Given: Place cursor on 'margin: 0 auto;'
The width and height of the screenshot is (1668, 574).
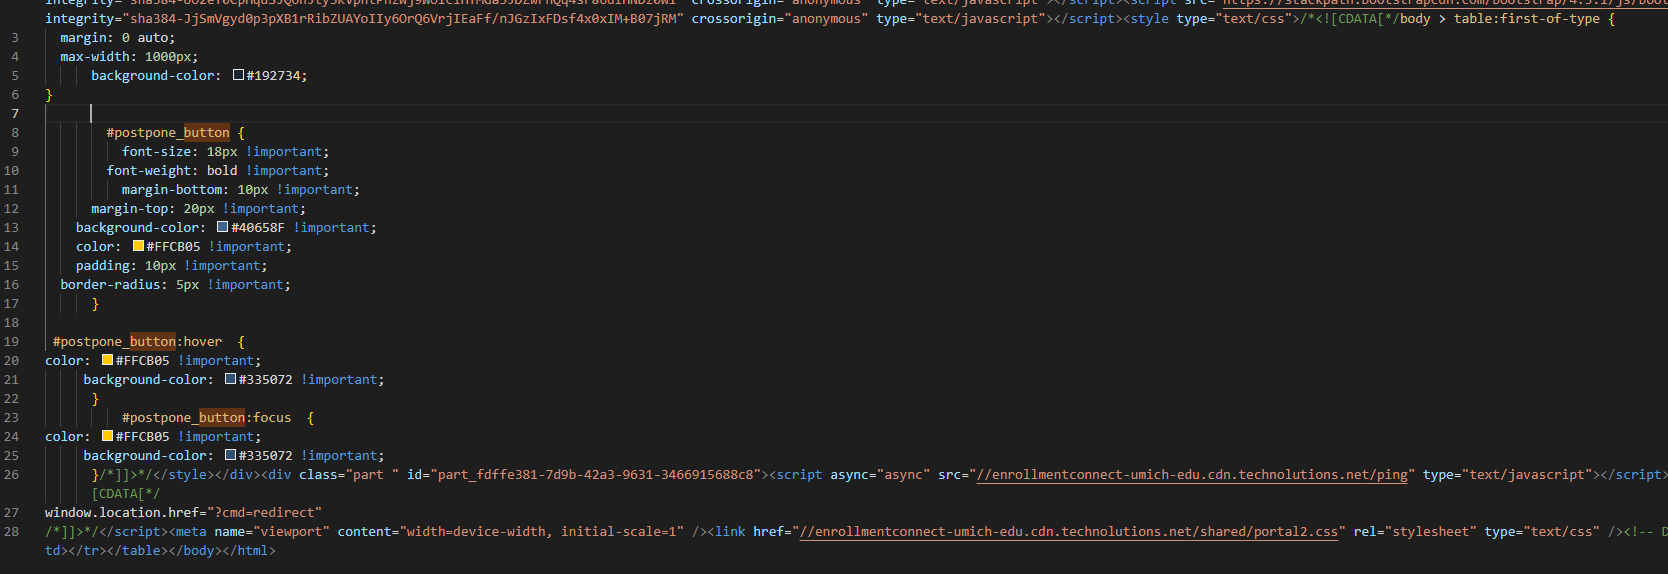Looking at the screenshot, I should [x=117, y=37].
